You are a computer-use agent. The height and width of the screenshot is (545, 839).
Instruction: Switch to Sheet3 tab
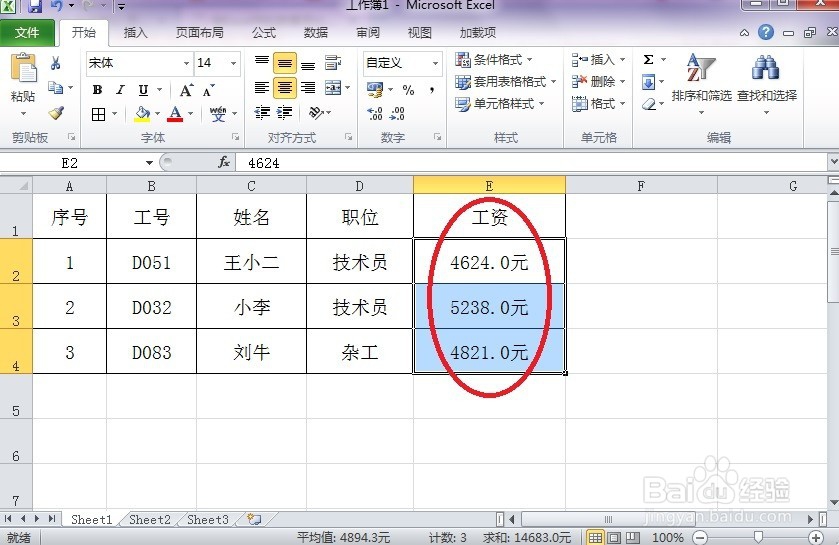click(208, 519)
